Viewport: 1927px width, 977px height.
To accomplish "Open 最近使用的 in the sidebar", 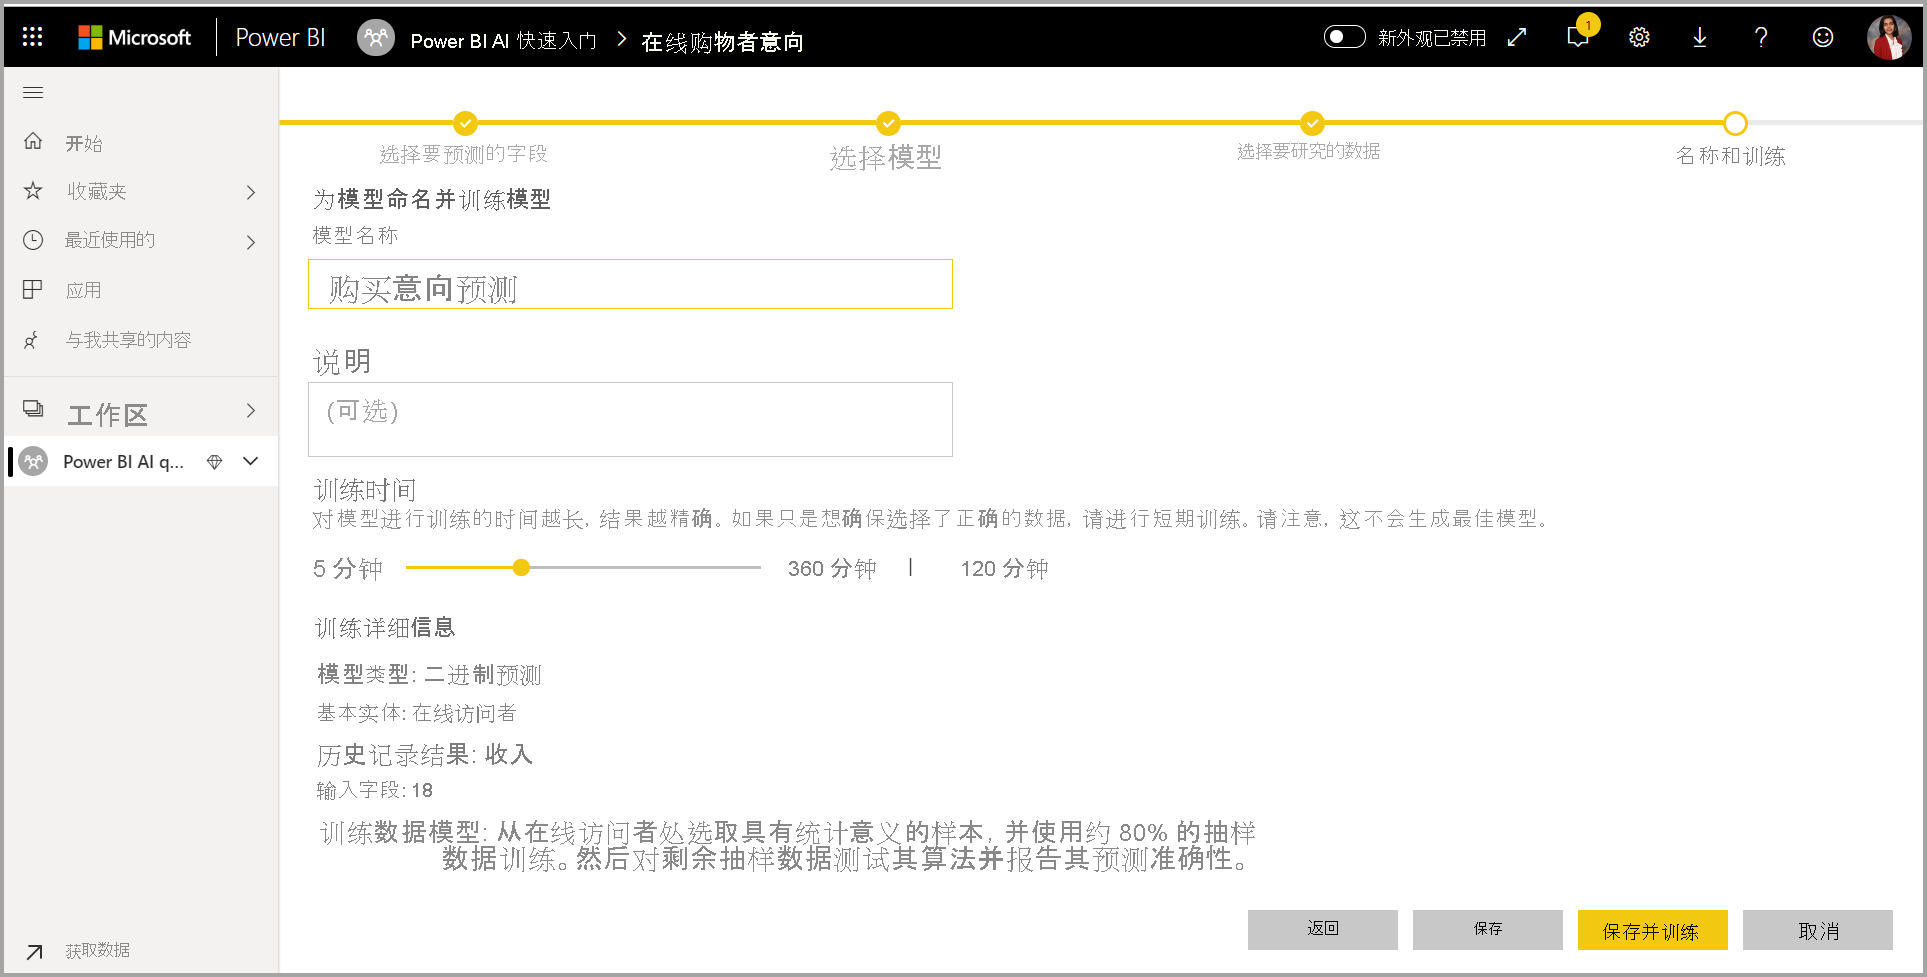I will (x=110, y=240).
